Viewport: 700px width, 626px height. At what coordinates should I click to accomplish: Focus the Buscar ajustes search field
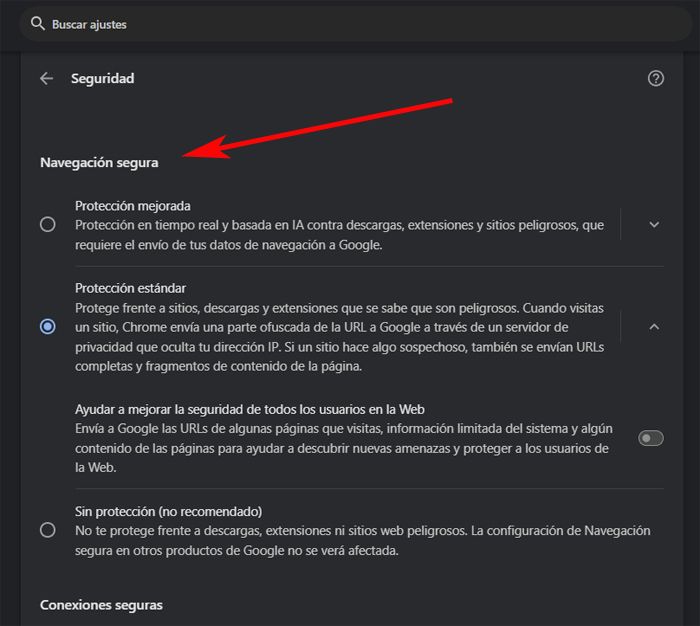pos(355,24)
